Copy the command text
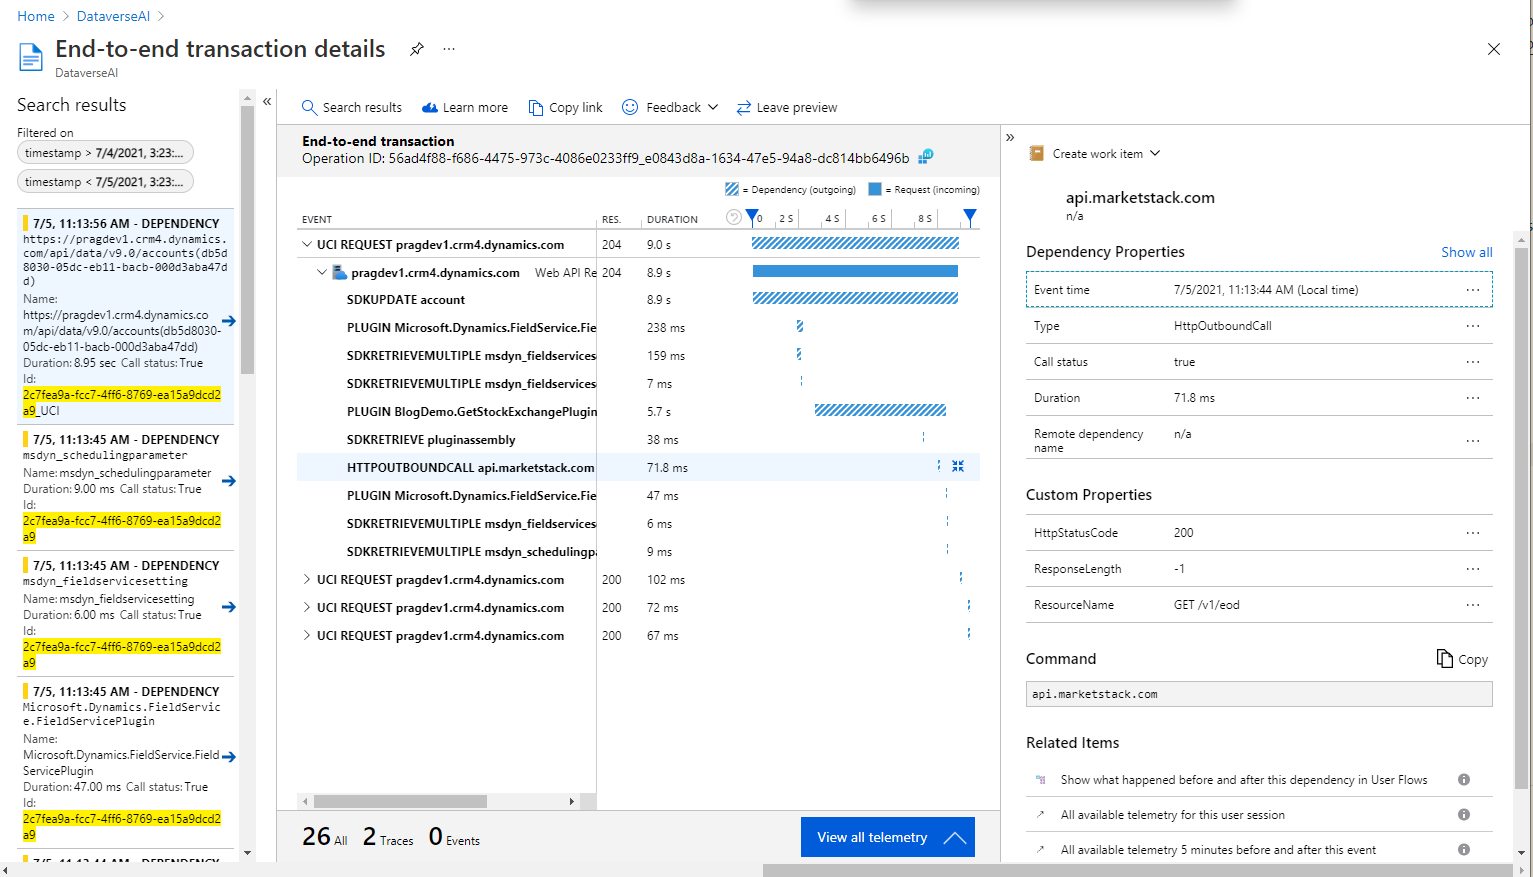The width and height of the screenshot is (1533, 877). (1462, 659)
